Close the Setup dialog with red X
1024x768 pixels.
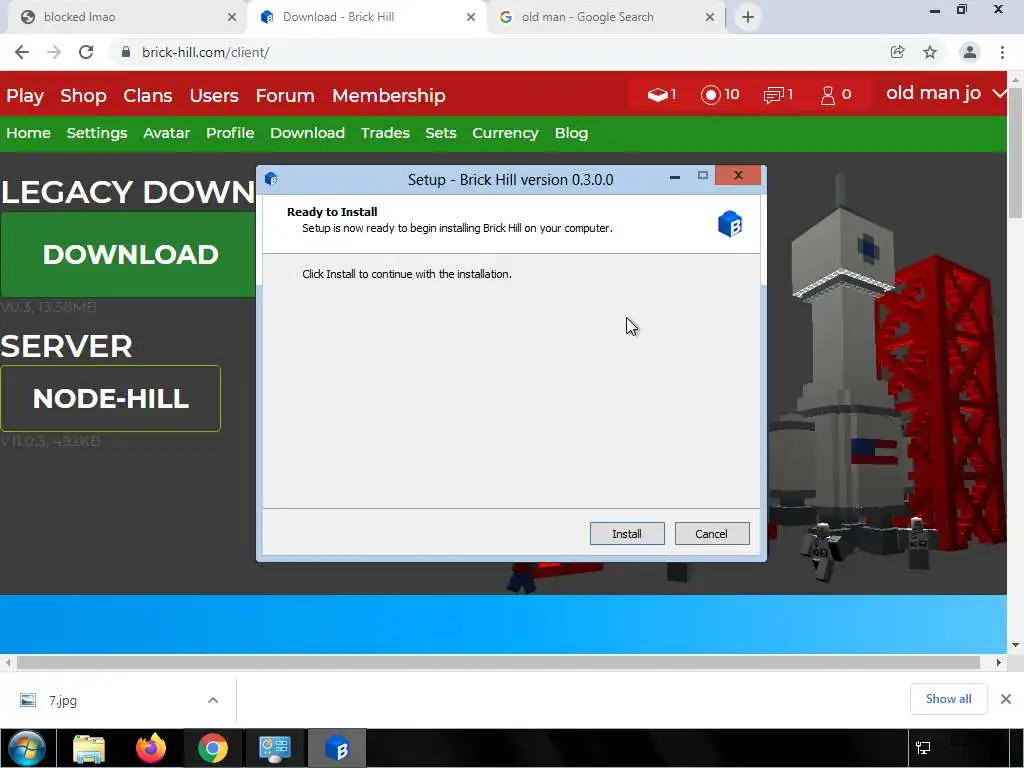738,175
